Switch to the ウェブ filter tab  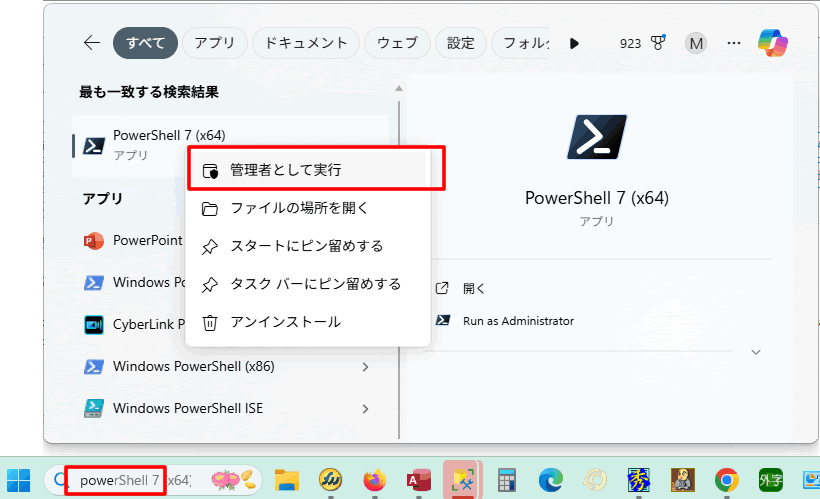(397, 43)
